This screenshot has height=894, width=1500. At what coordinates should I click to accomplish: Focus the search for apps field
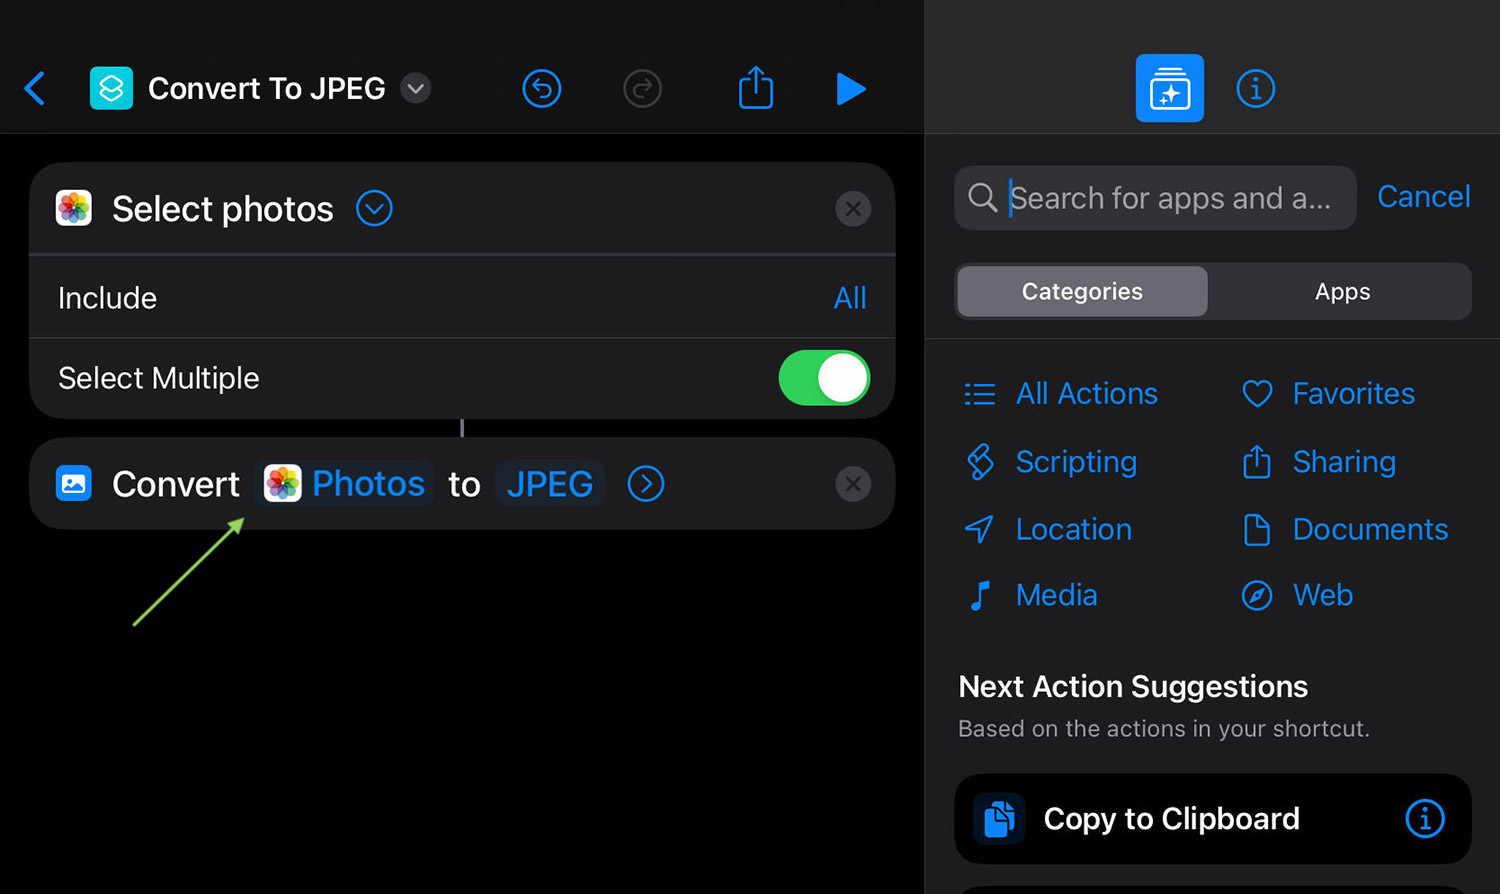(x=1155, y=198)
